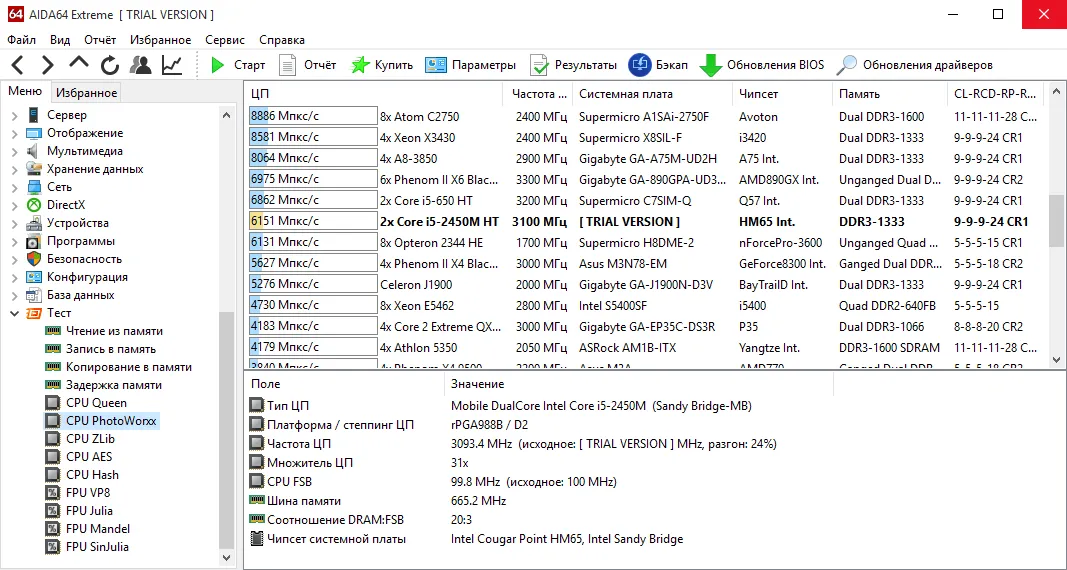Switch to the Избранное tab
Image resolution: width=1067 pixels, height=570 pixels.
click(x=86, y=93)
